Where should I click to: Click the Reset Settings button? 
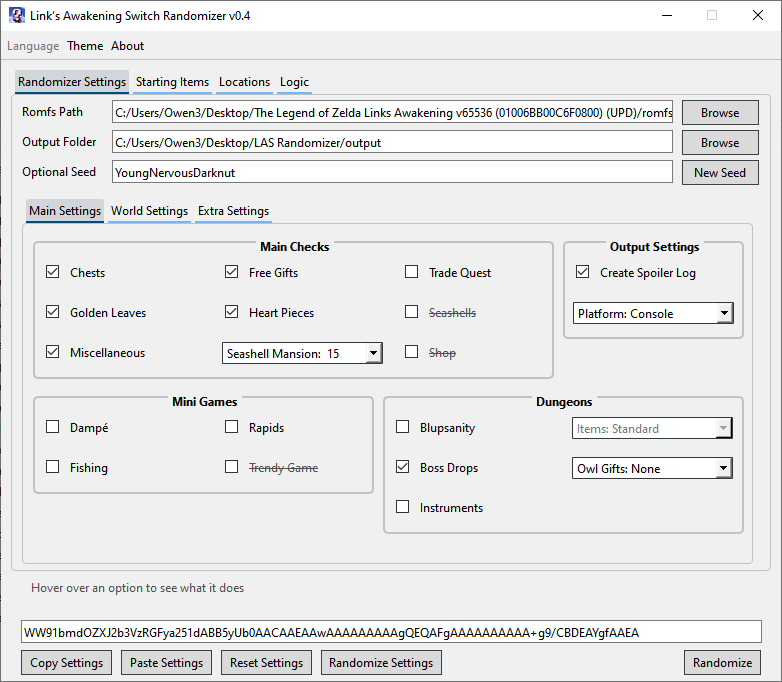click(266, 663)
